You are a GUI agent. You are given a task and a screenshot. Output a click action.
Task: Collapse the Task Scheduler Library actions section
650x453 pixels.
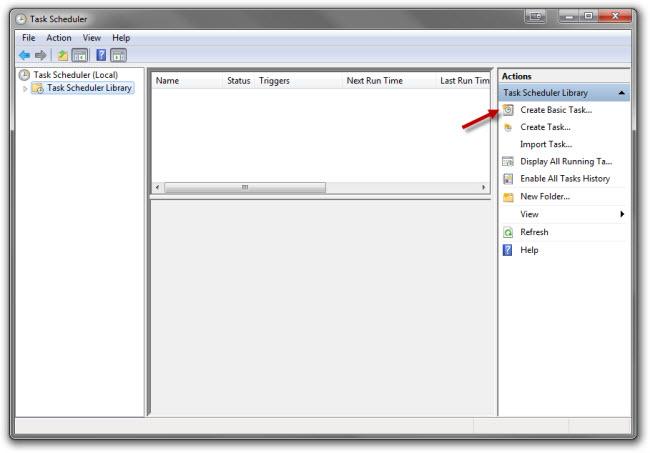[621, 93]
